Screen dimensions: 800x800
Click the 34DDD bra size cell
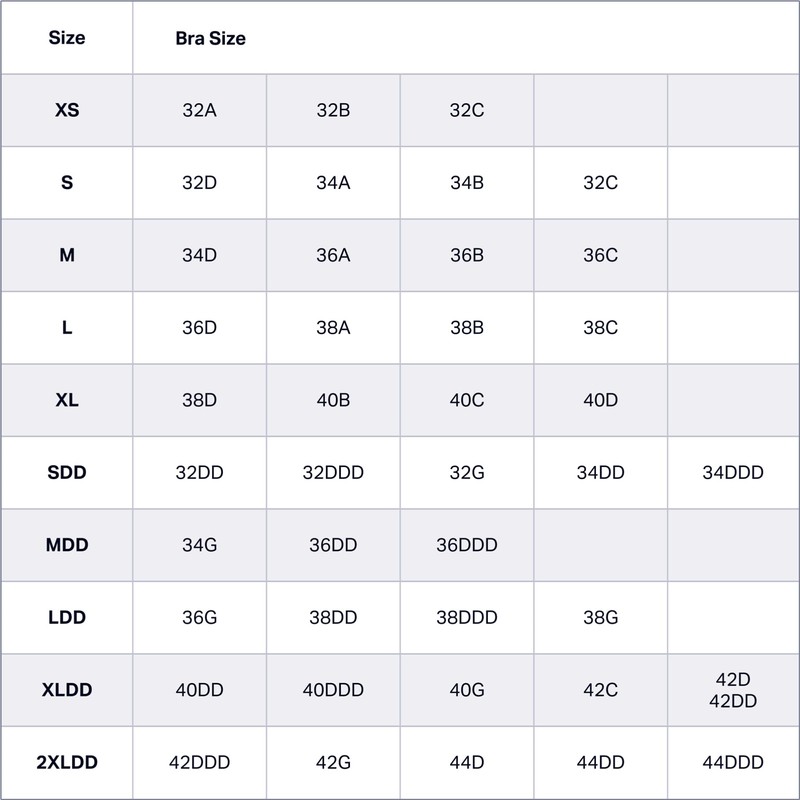click(733, 472)
